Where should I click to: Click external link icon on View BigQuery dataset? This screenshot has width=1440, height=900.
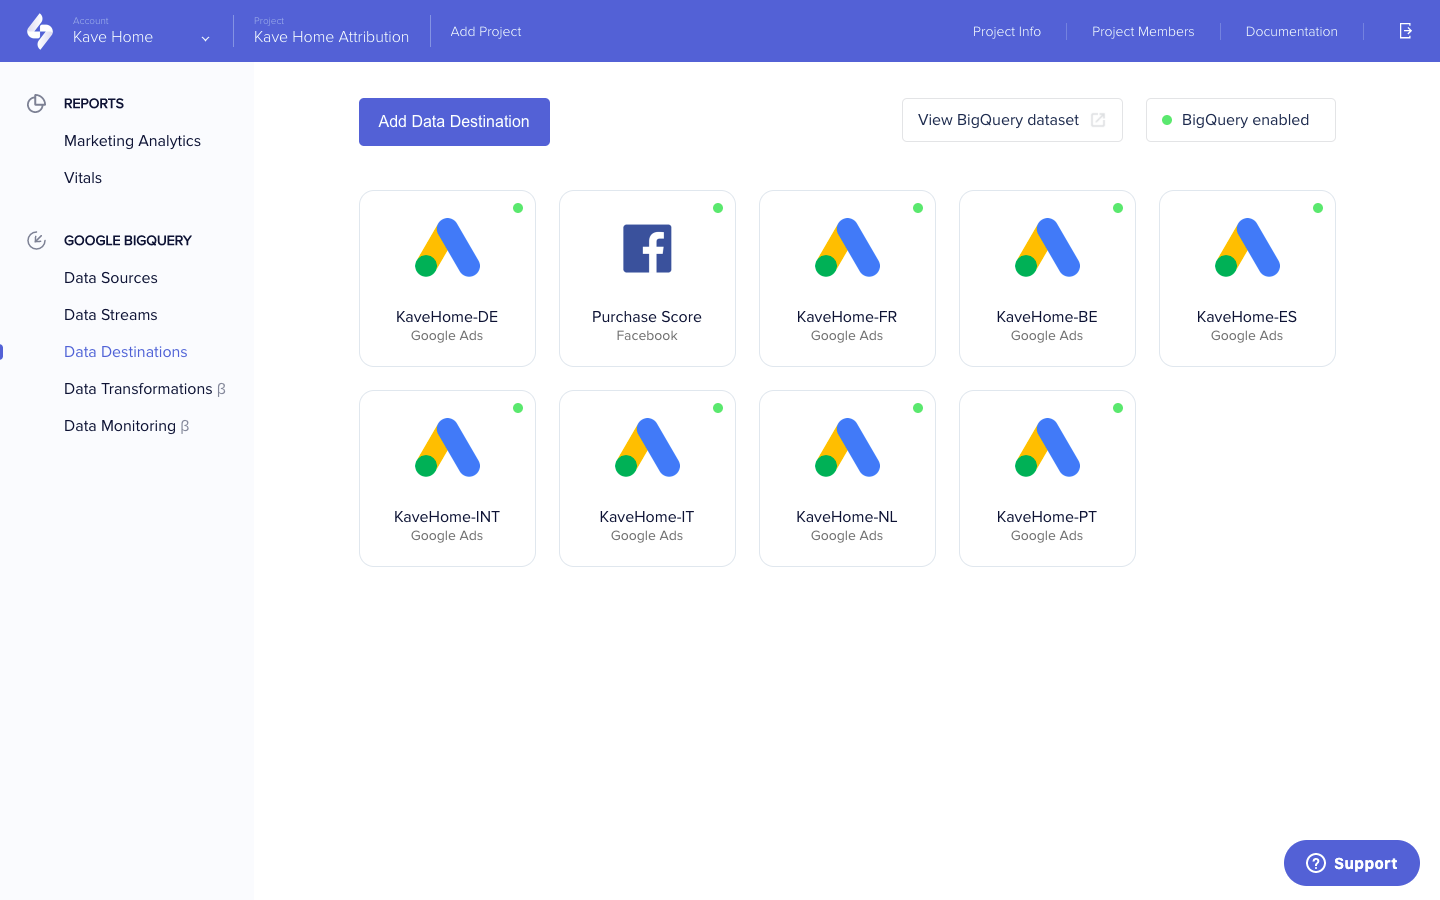(x=1098, y=120)
